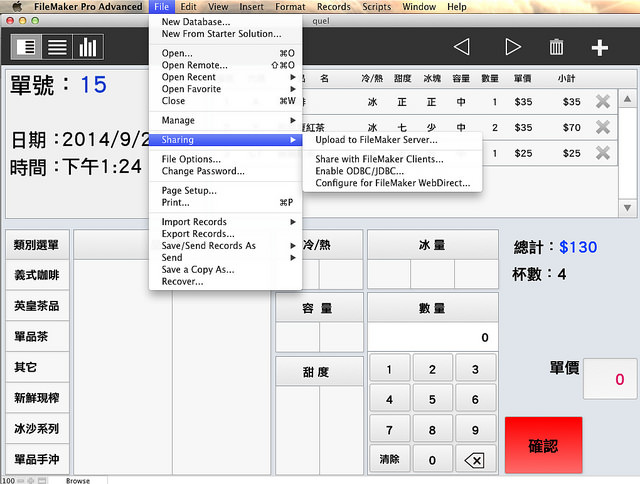Select Change Password menu item
Screen dimensions: 640x484
click(x=225, y=171)
